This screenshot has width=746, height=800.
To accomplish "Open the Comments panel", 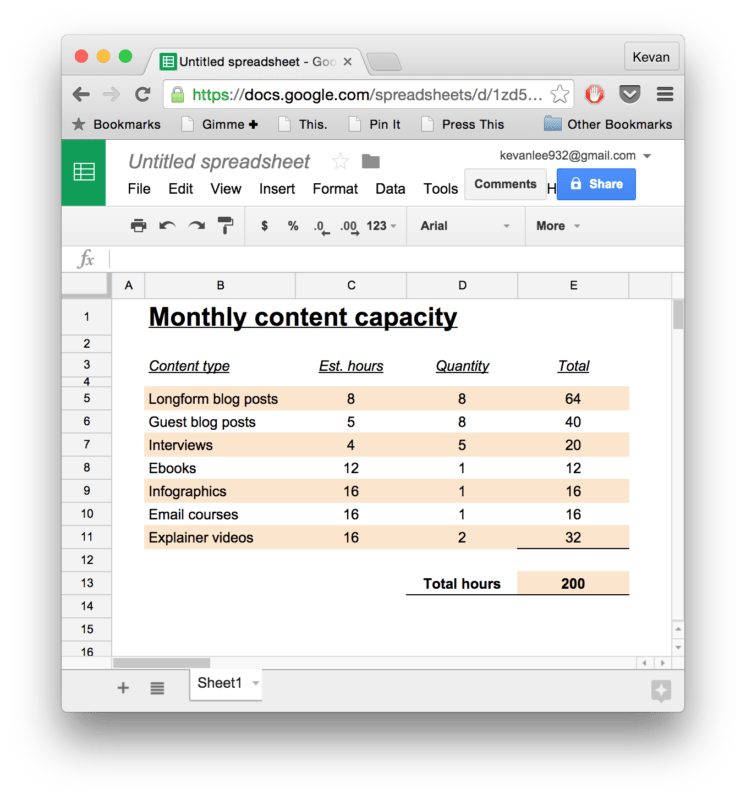I will (x=505, y=184).
